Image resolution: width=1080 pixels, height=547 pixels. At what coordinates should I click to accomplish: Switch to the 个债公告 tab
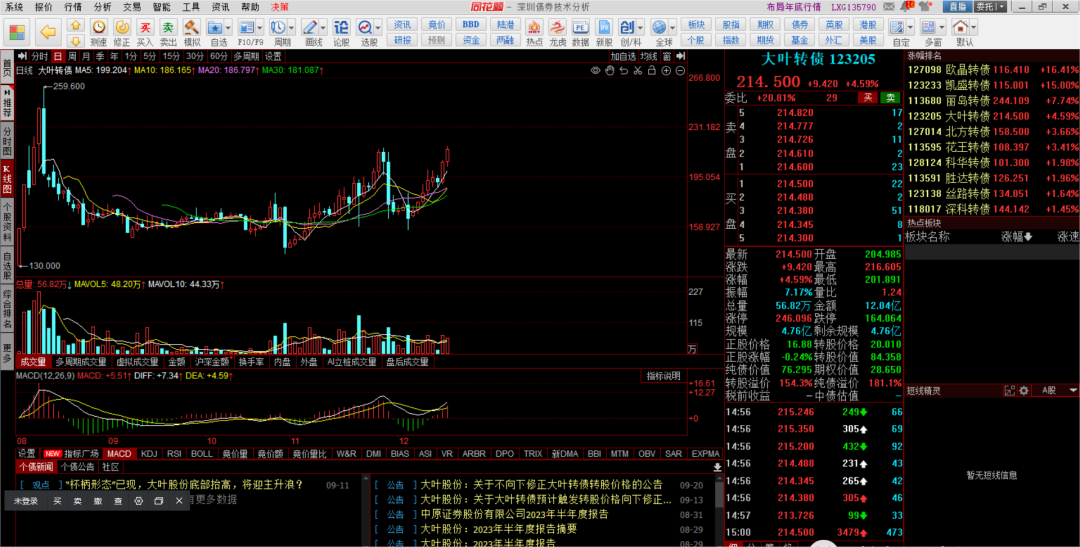pyautogui.click(x=77, y=467)
